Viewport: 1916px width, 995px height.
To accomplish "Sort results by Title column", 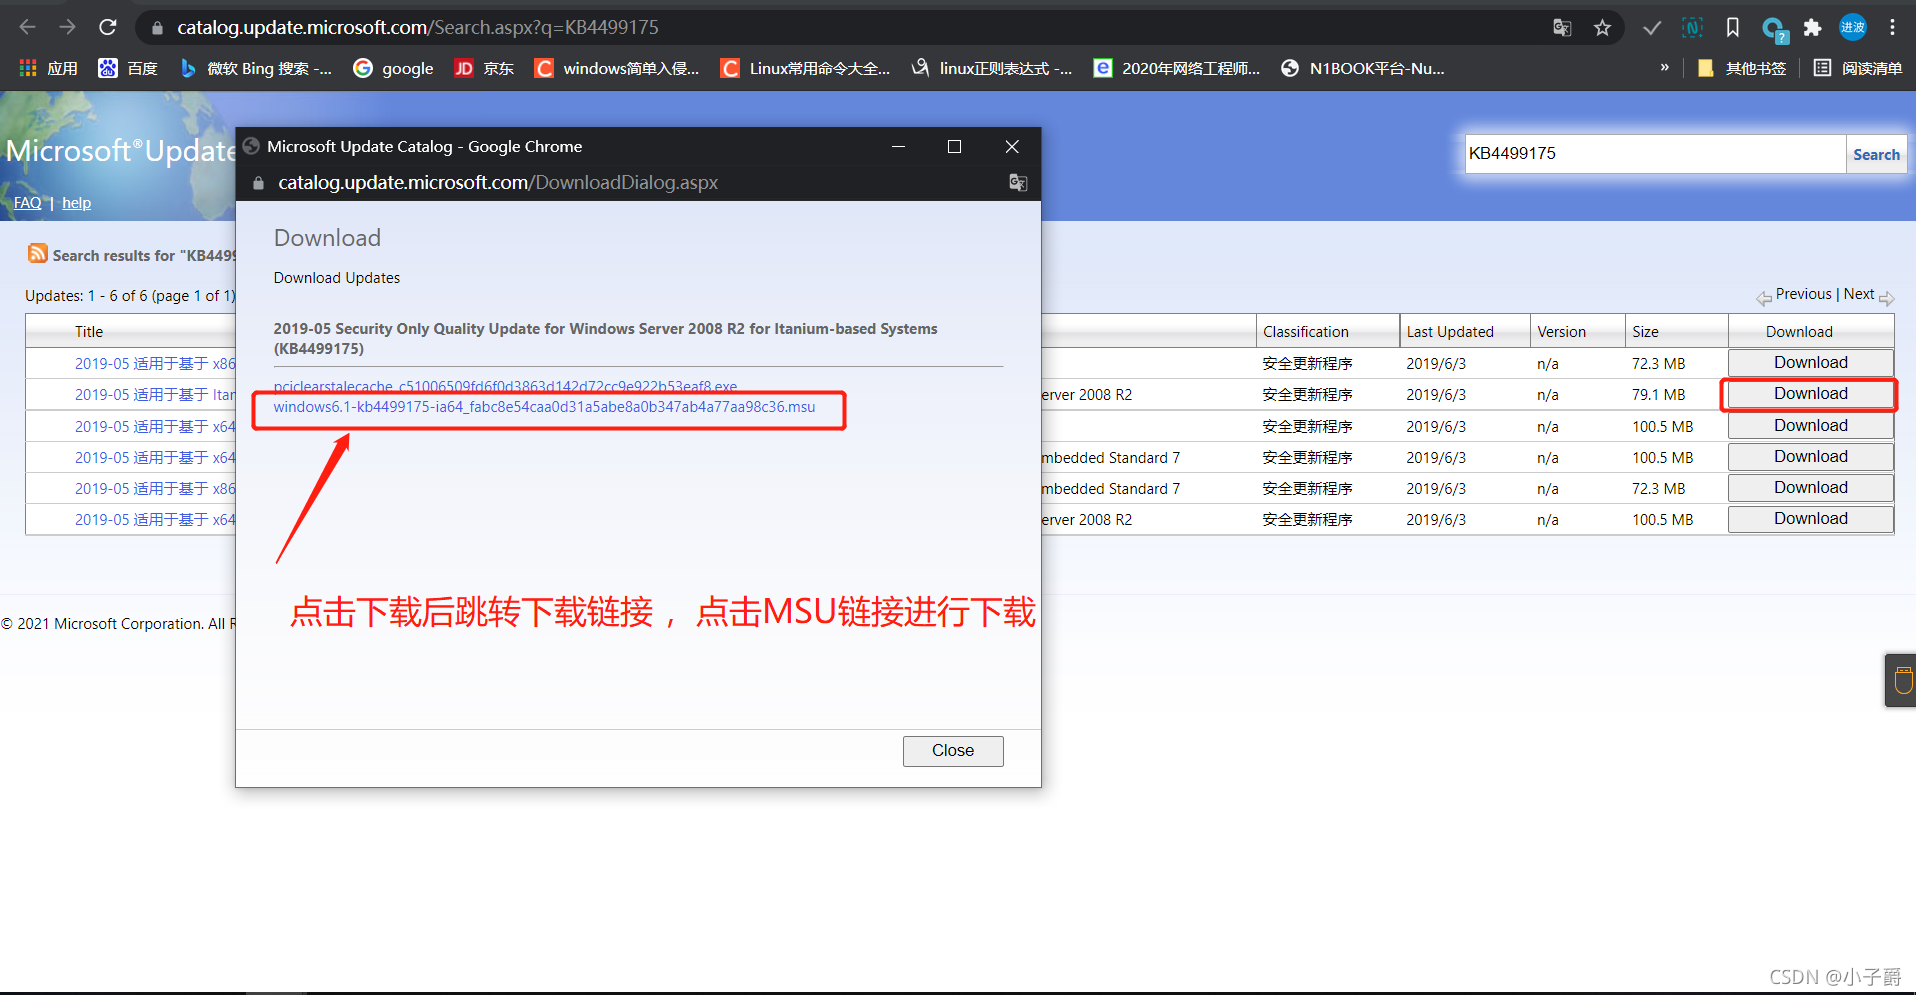I will pyautogui.click(x=89, y=332).
